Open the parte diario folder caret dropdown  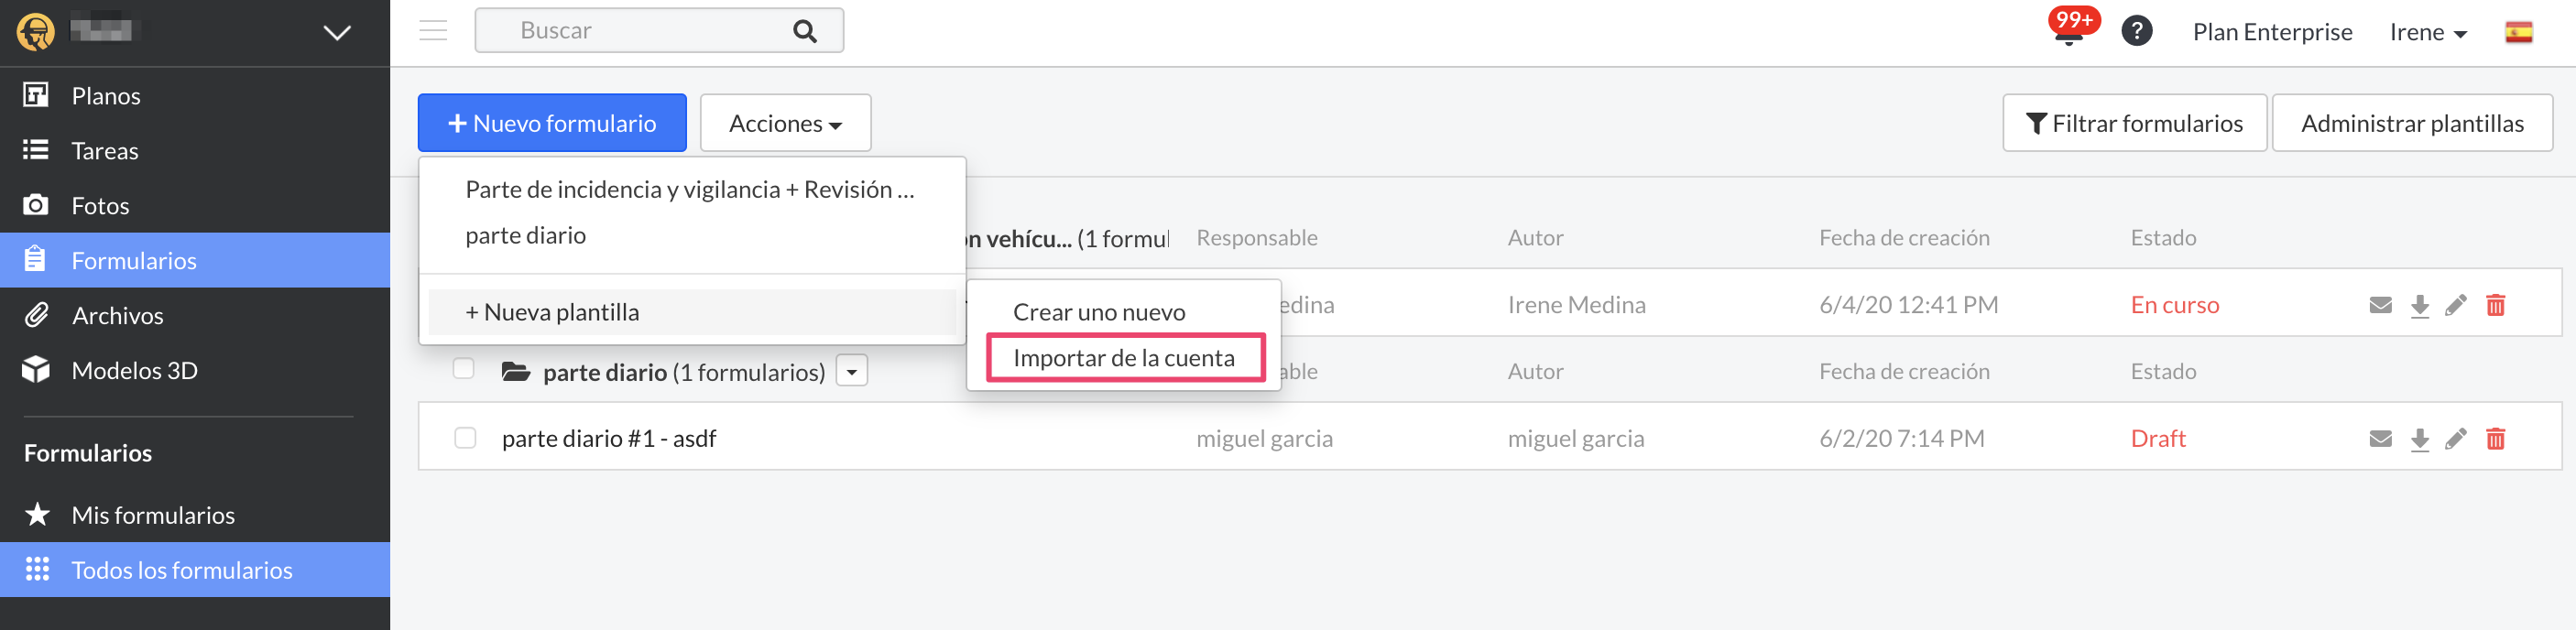point(851,371)
